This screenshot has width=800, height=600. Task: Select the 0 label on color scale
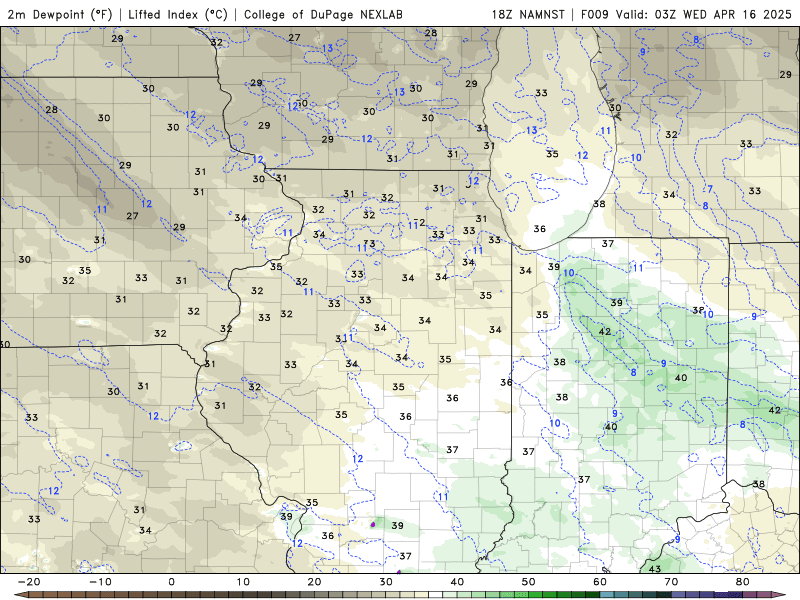pos(171,582)
